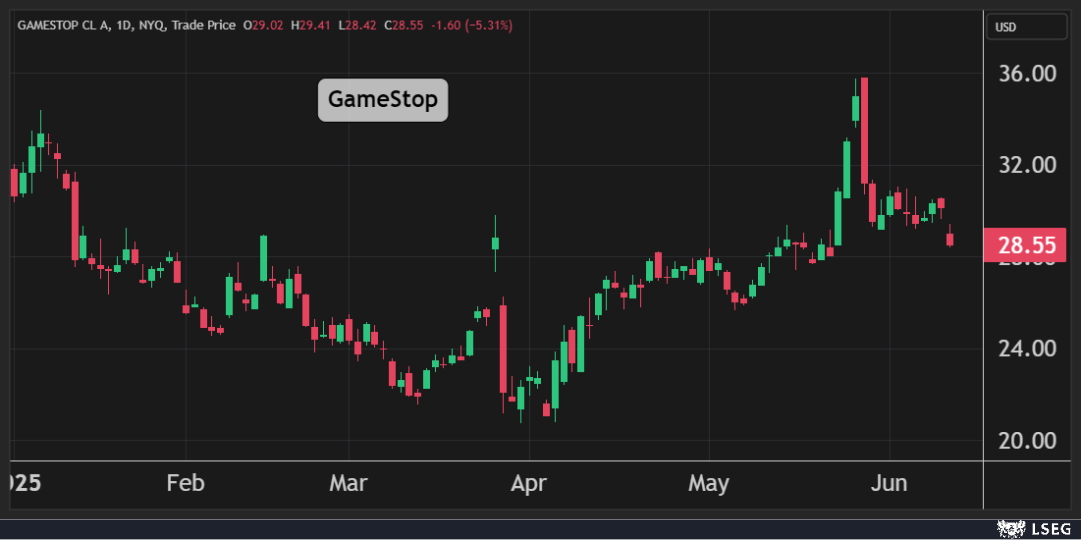Screen dimensions: 1081x540
Task: Select the Jun marker on time axis
Action: tap(889, 484)
